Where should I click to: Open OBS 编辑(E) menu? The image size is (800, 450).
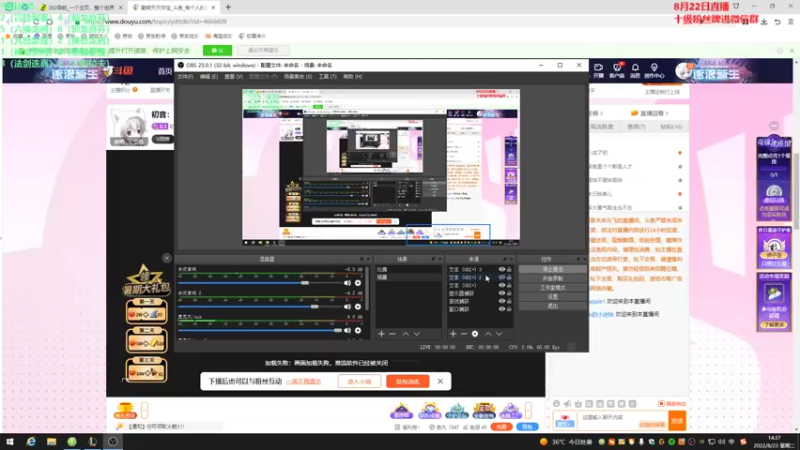point(209,77)
